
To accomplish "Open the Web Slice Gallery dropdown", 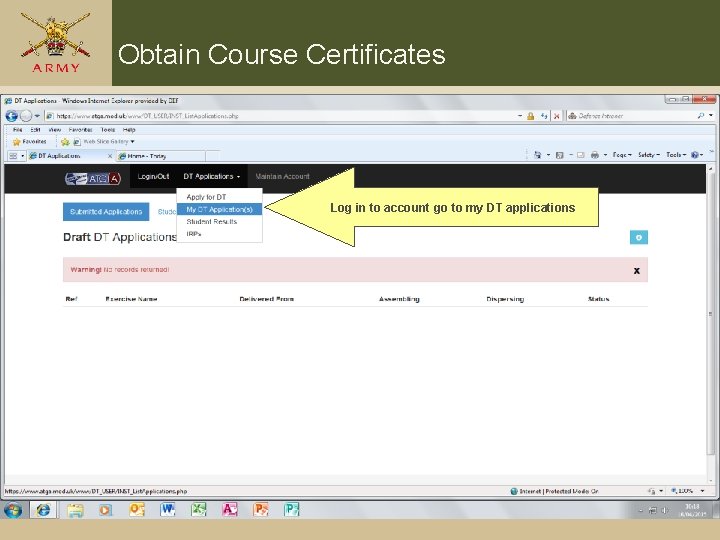I will [x=104, y=141].
